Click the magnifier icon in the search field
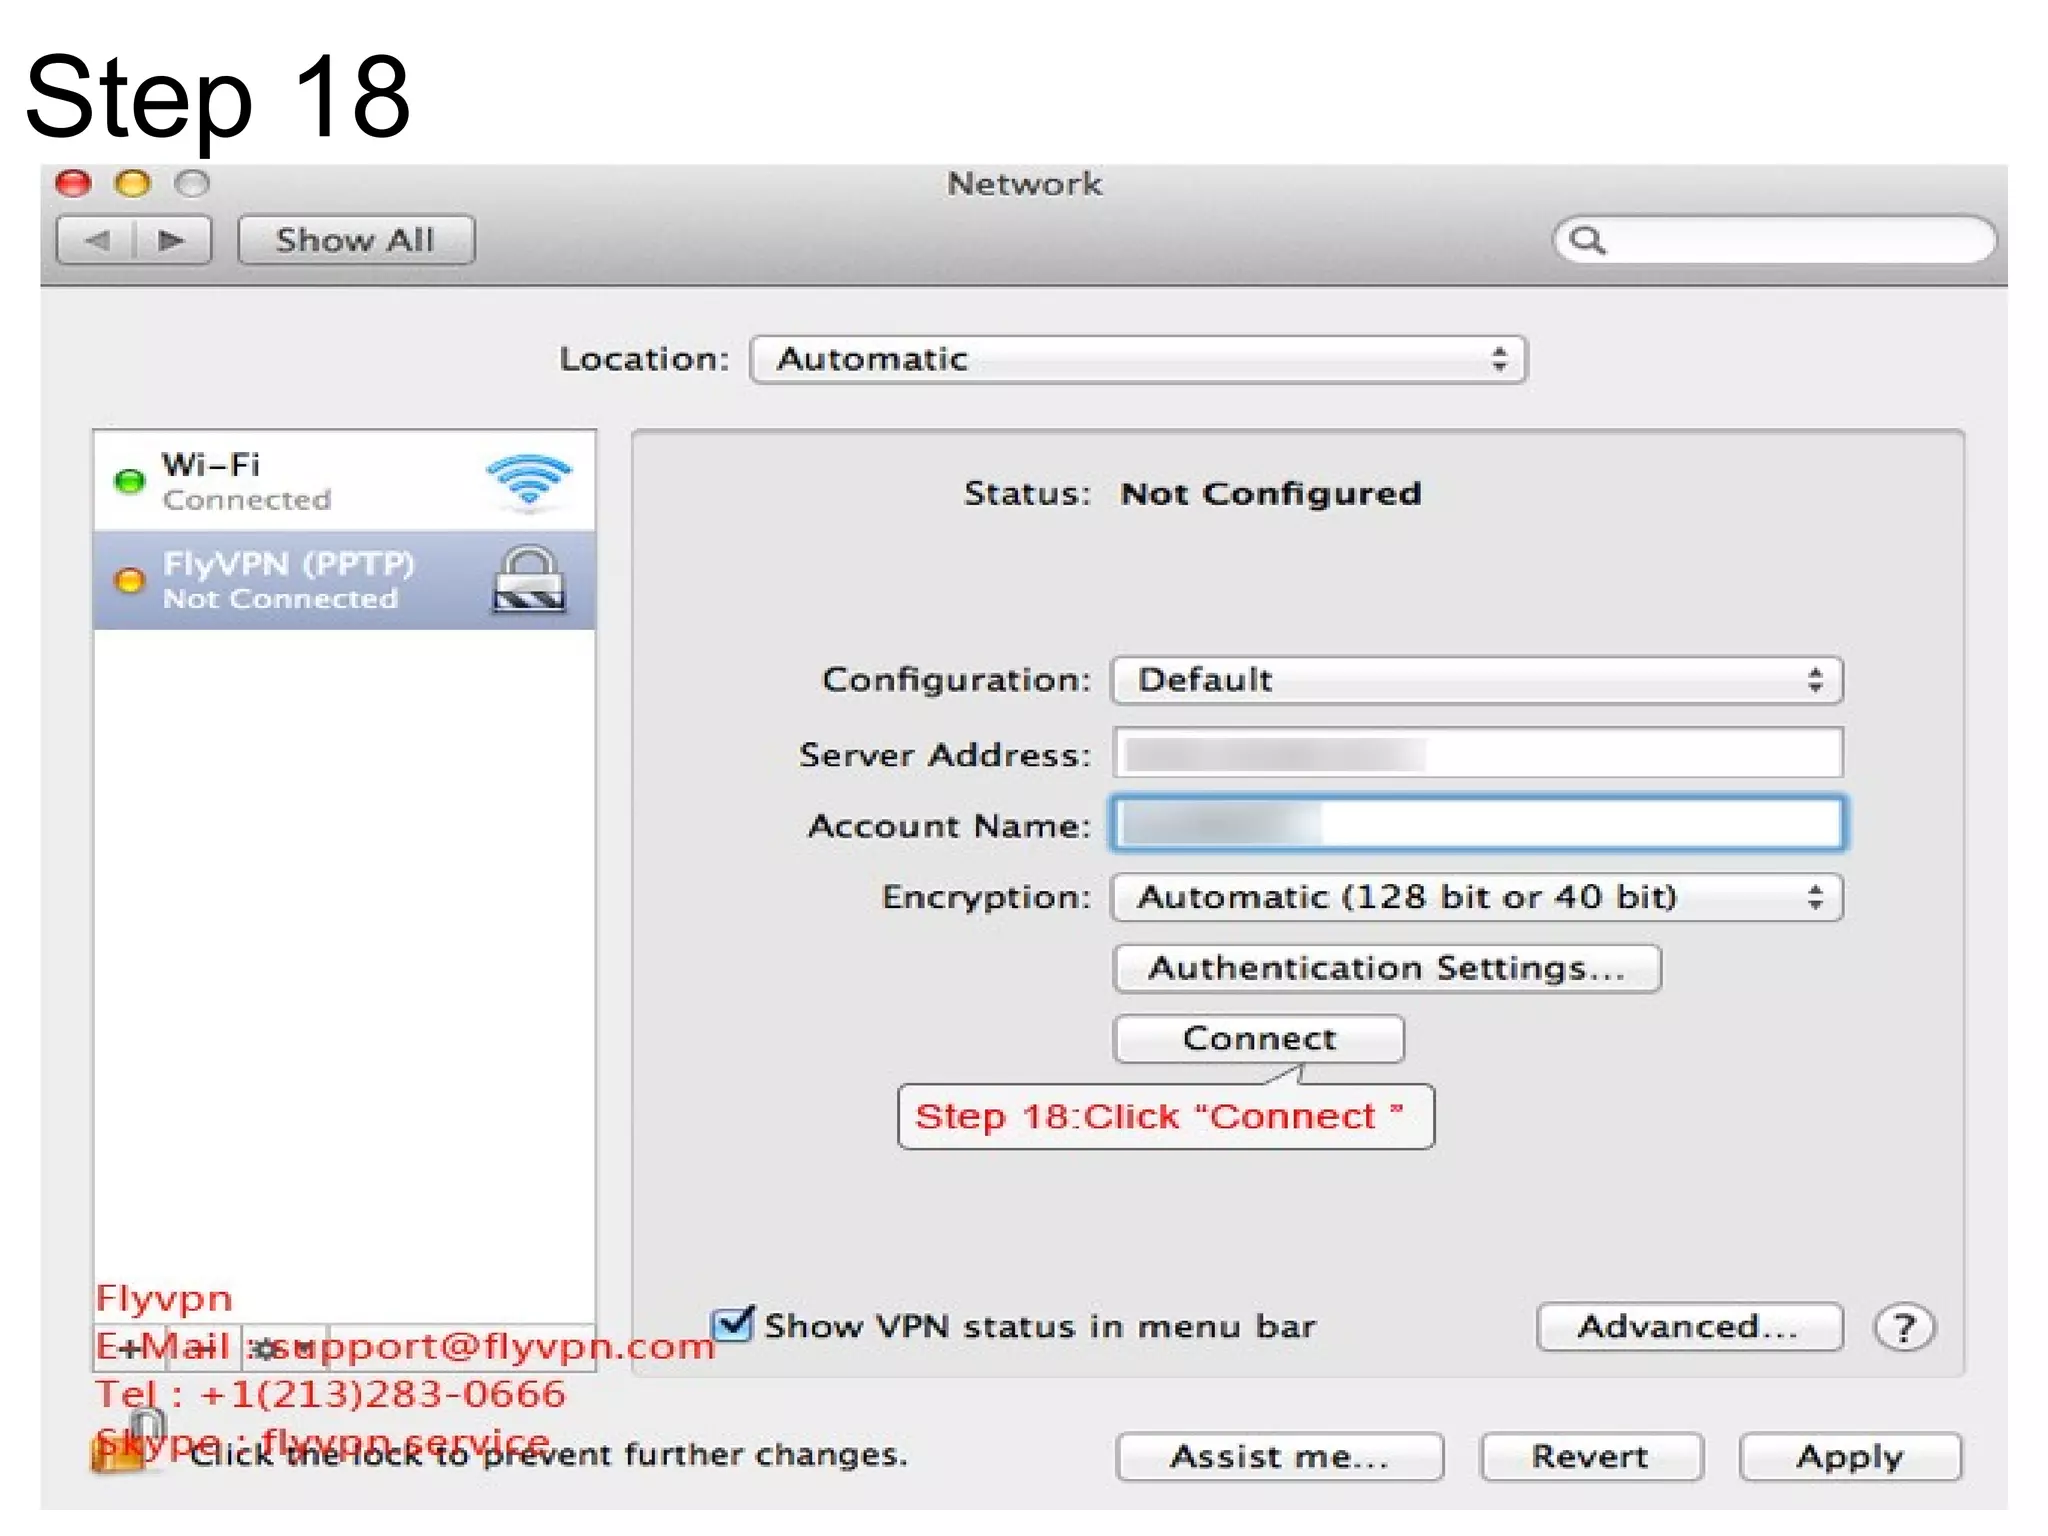This screenshot has height=1536, width=2048. coord(1587,241)
